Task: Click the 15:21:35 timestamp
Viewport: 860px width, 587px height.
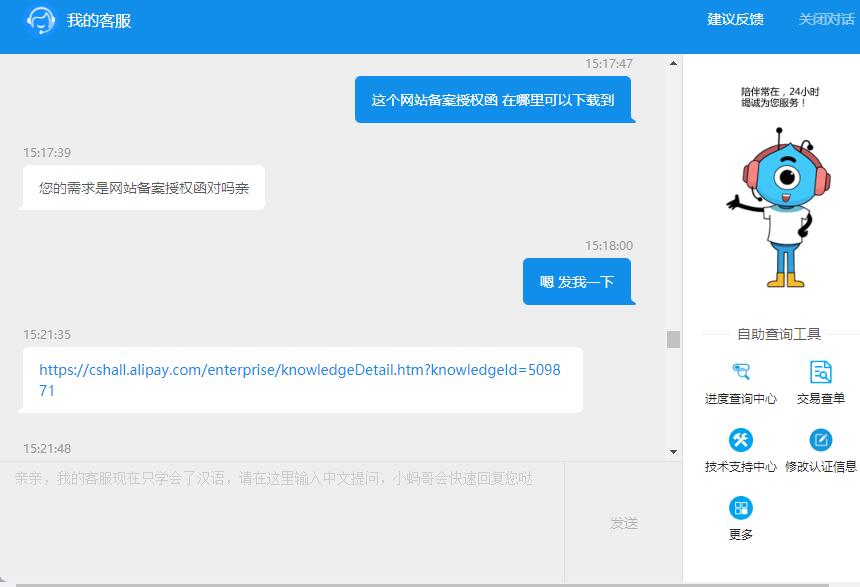Action: click(47, 335)
